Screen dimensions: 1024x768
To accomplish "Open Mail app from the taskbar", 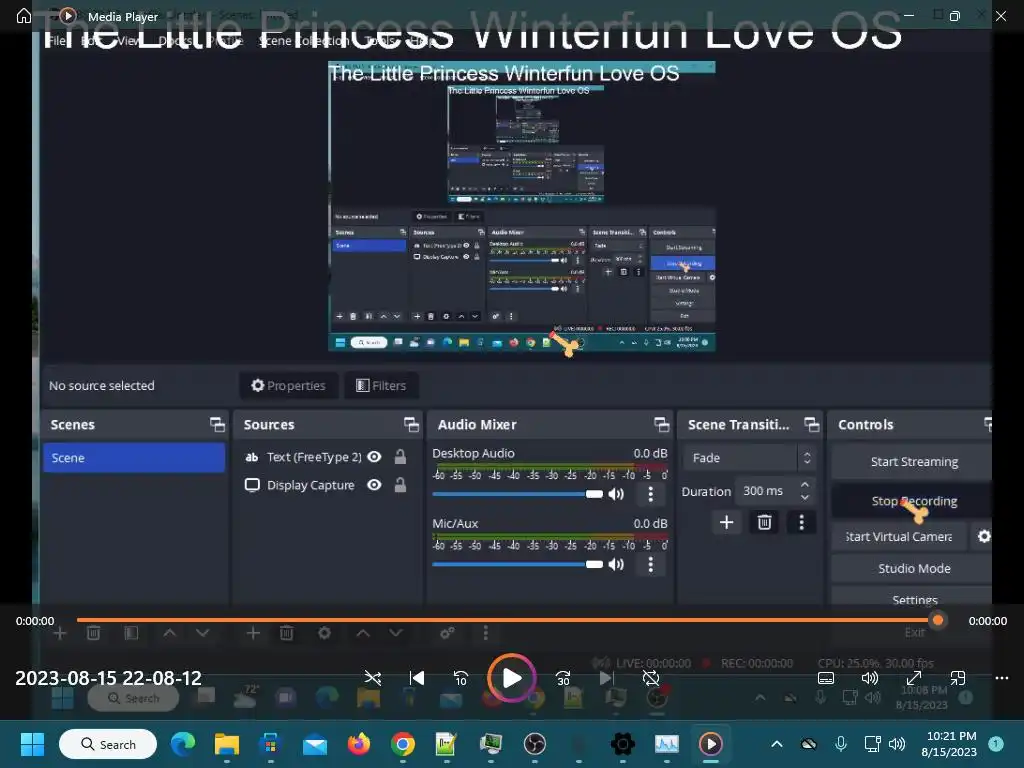I will tap(315, 744).
